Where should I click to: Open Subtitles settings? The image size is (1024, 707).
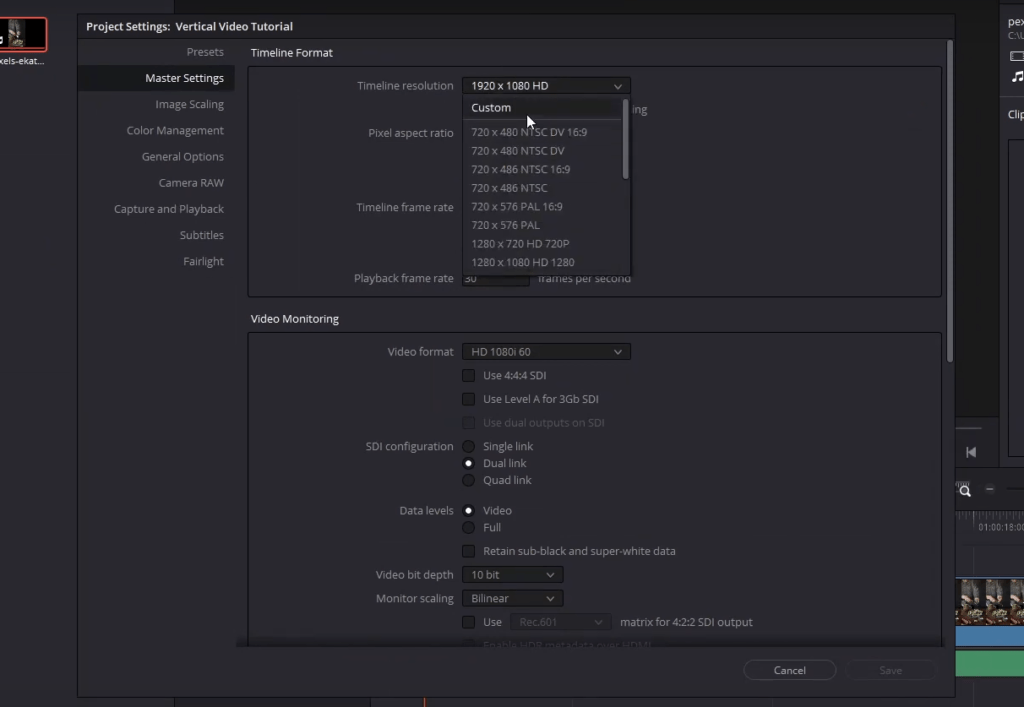pyautogui.click(x=202, y=234)
